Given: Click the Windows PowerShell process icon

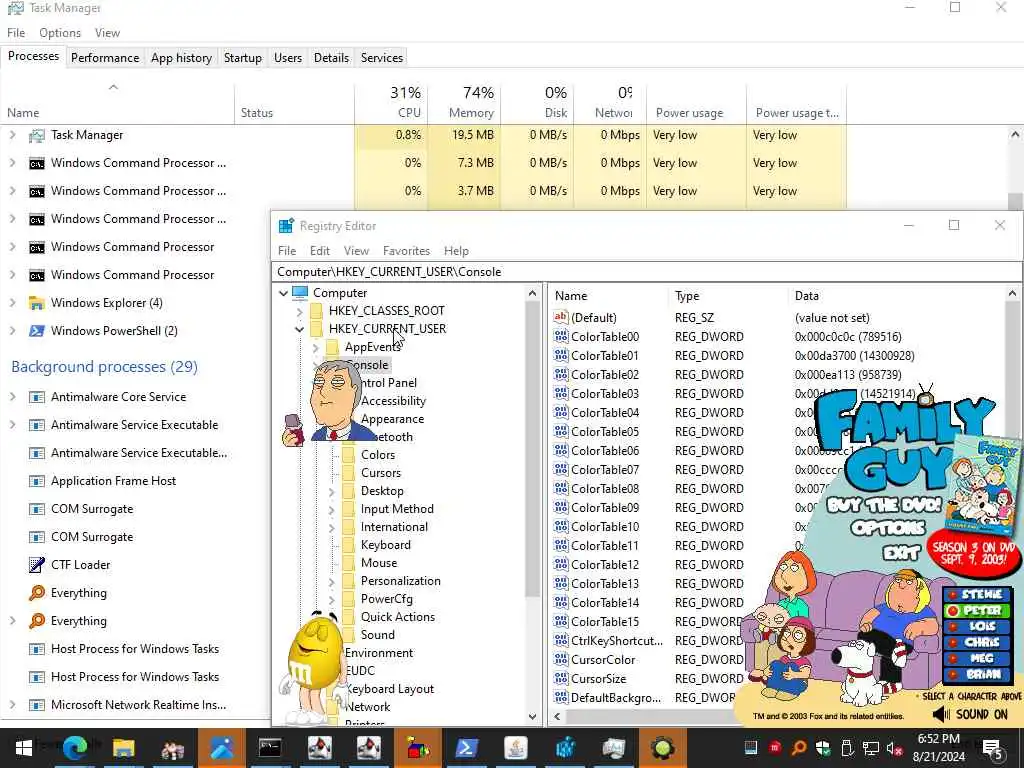Looking at the screenshot, I should (37, 331).
